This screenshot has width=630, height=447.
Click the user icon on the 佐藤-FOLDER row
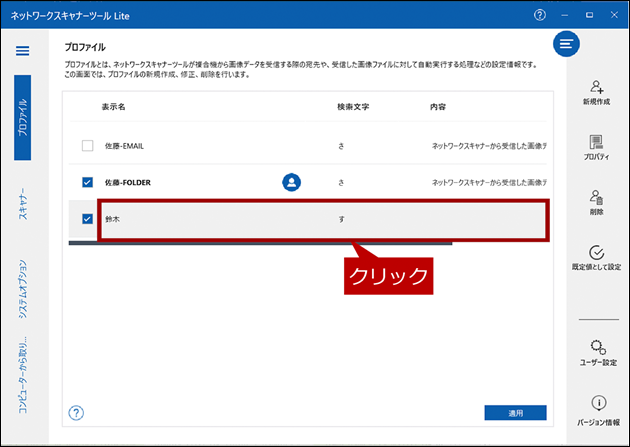(291, 182)
